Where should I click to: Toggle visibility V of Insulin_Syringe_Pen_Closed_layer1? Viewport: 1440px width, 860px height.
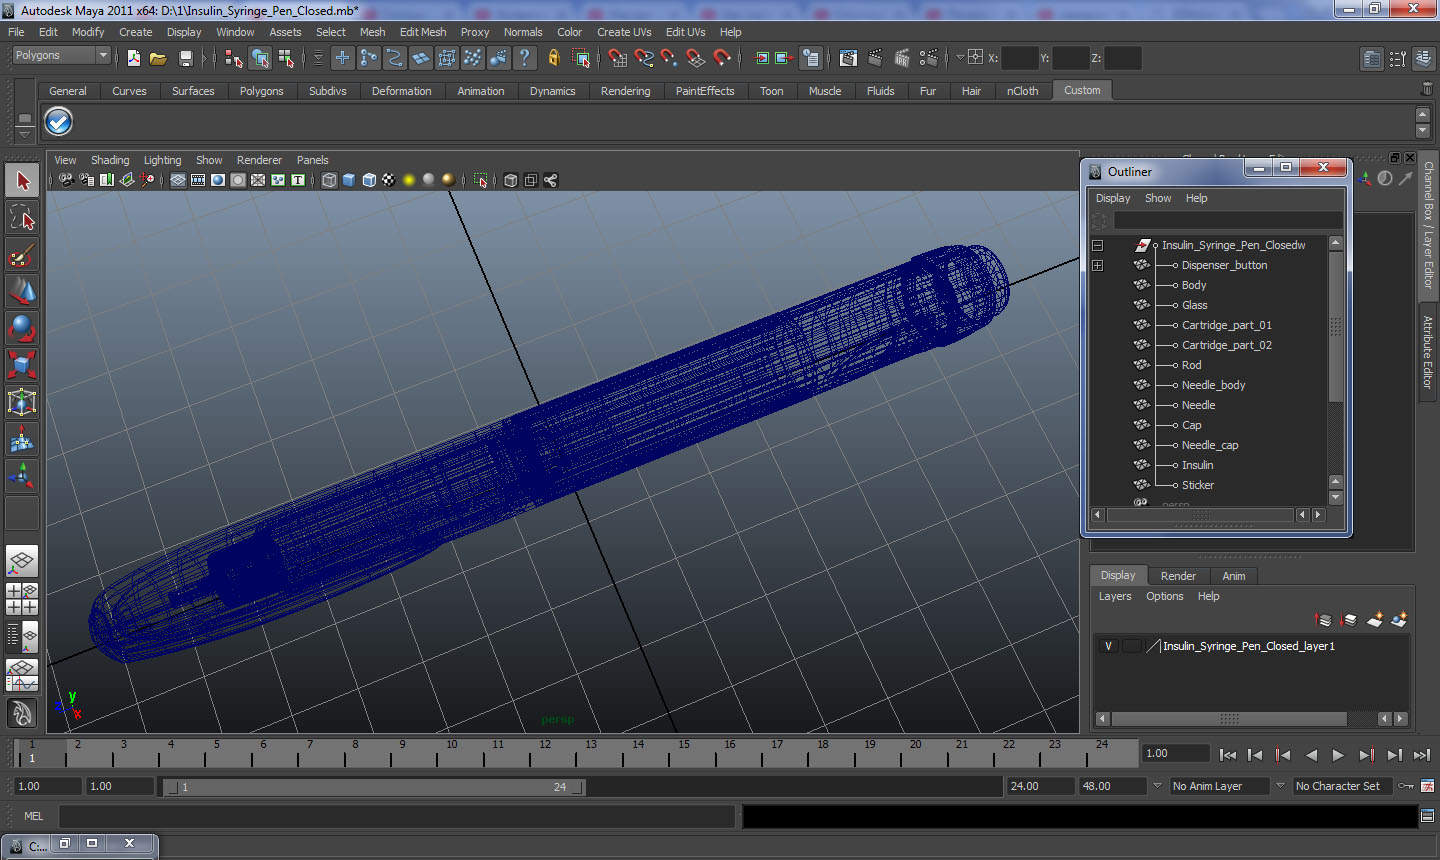pos(1108,646)
